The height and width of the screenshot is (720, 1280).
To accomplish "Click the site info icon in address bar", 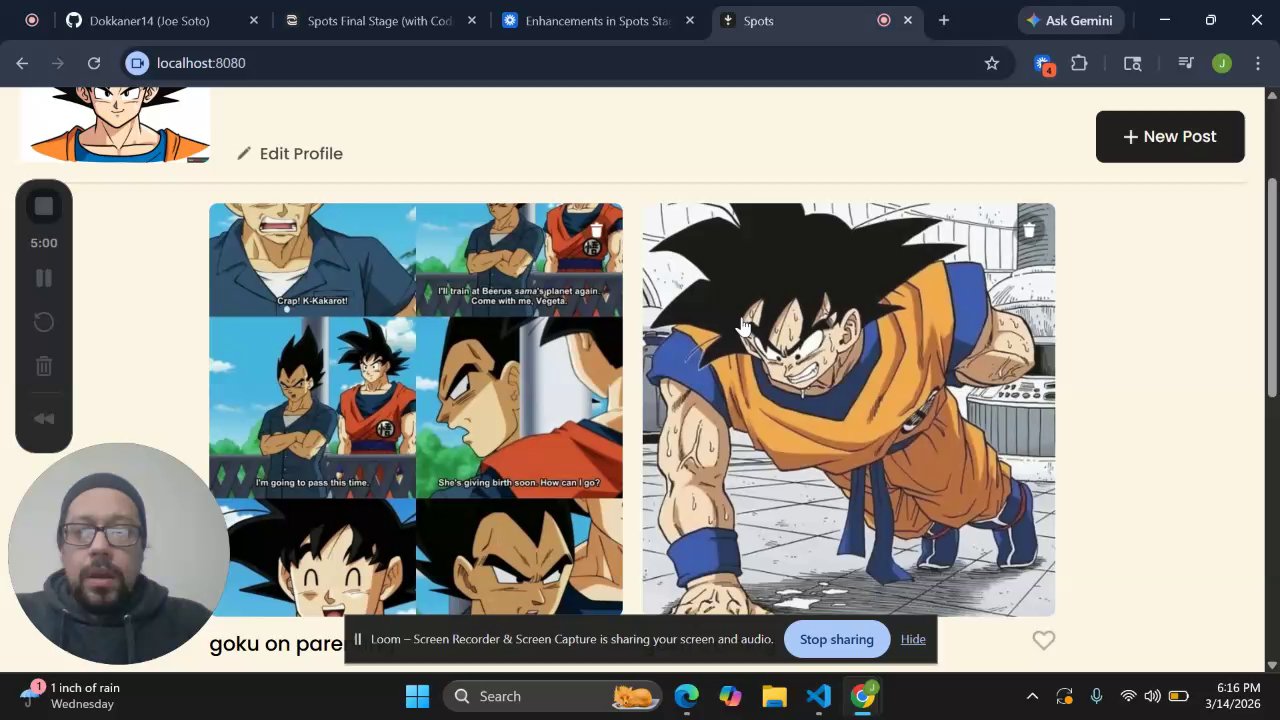I will [x=138, y=63].
